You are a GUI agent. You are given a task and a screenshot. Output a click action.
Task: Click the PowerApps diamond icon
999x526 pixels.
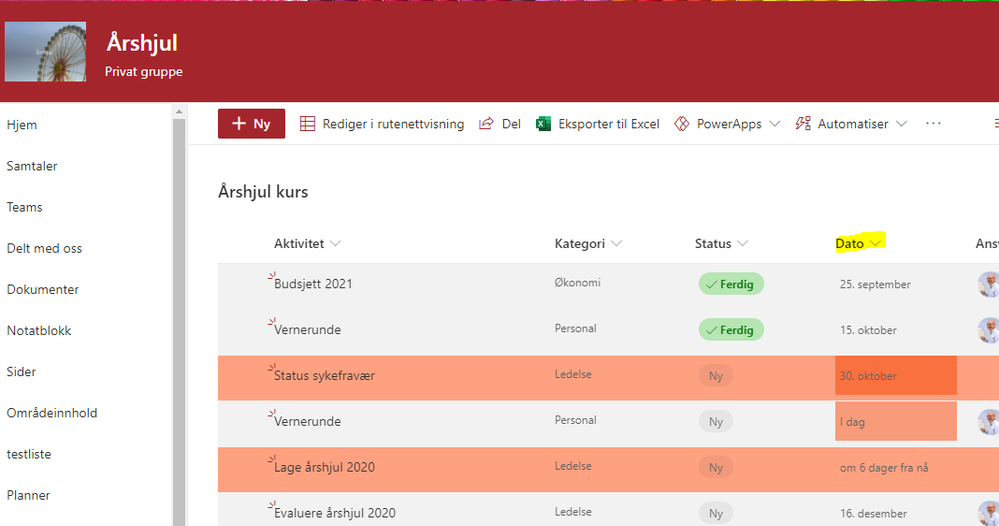[x=682, y=124]
